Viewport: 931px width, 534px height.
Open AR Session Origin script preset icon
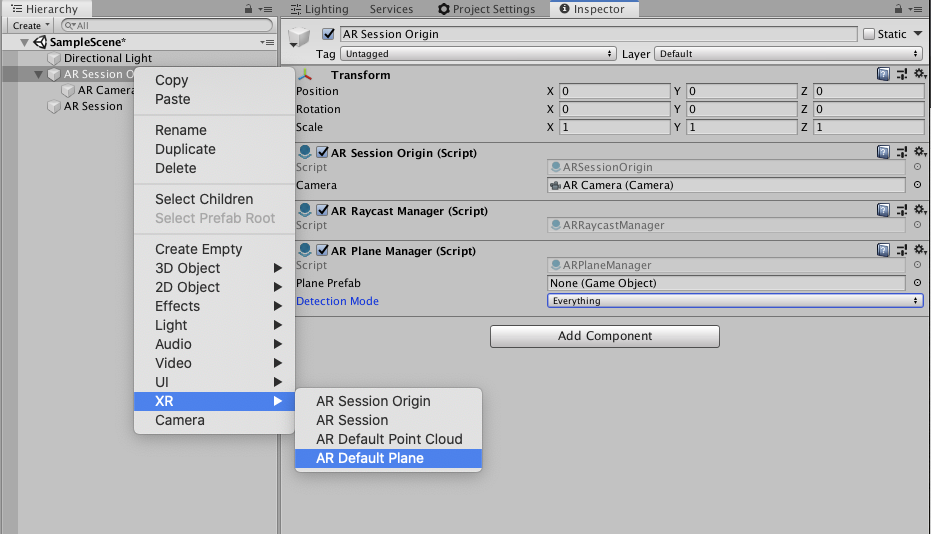point(902,152)
